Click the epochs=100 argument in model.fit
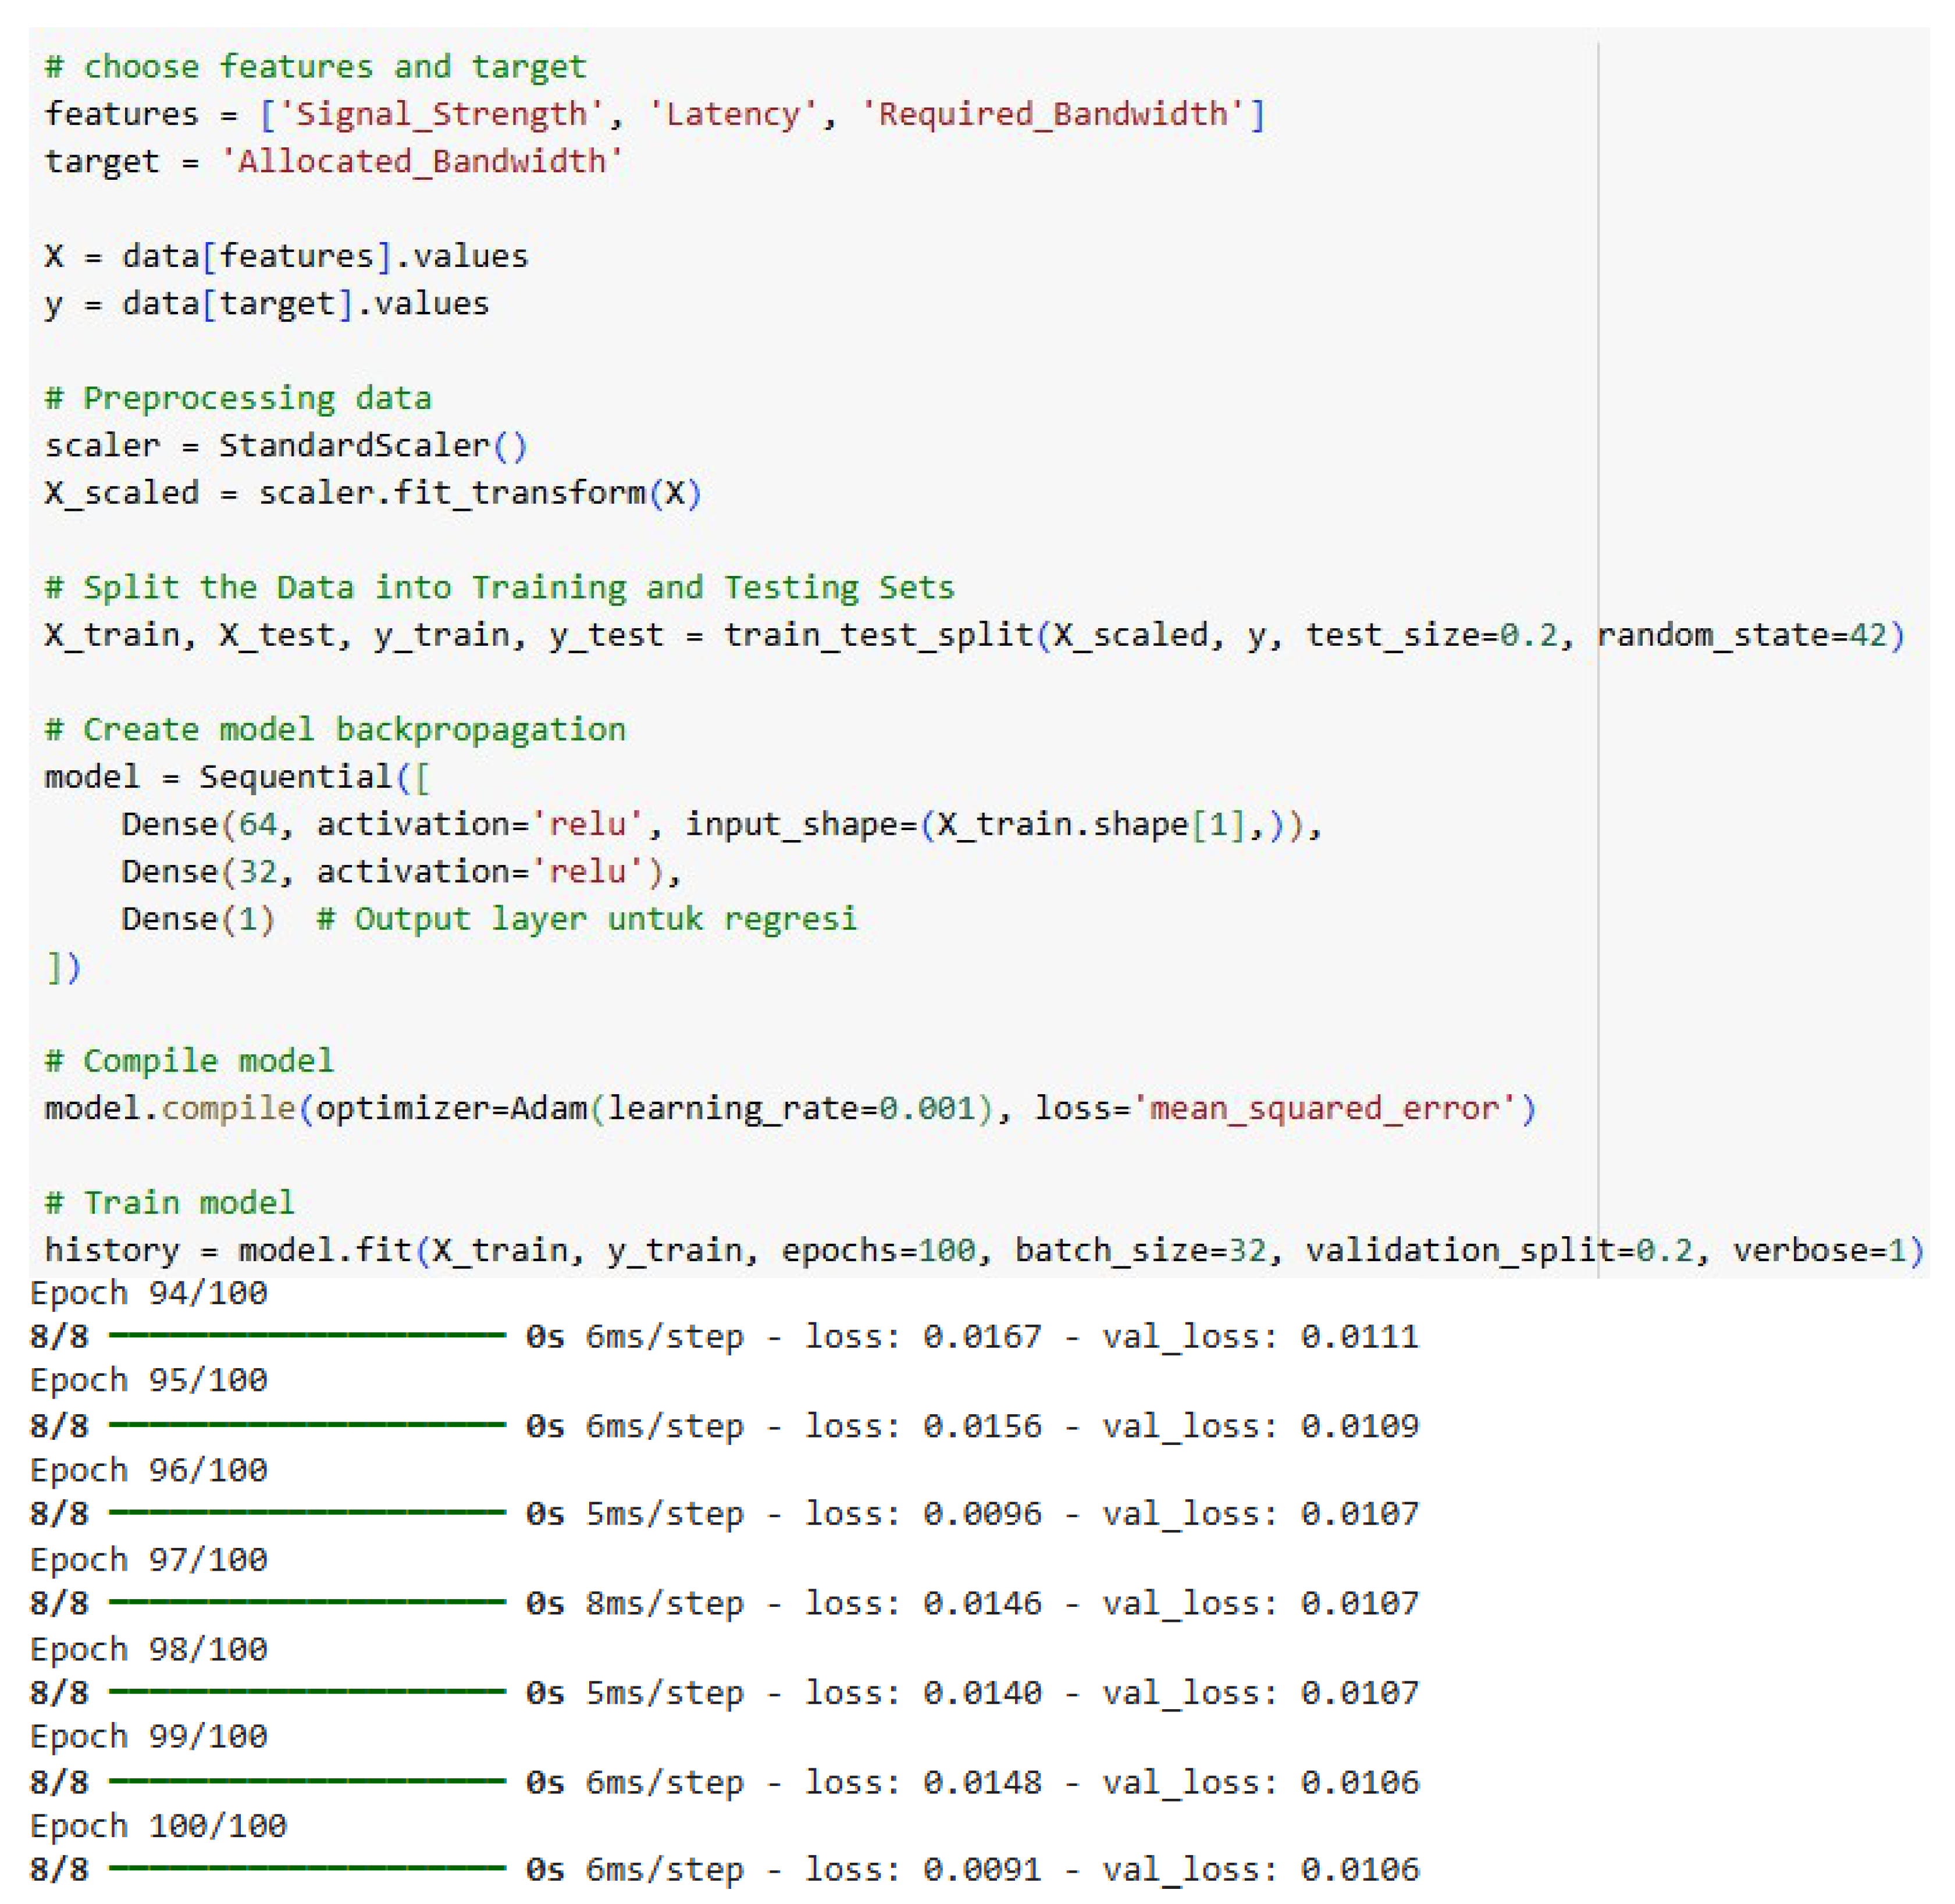This screenshot has height=1904, width=1955. (x=877, y=1250)
